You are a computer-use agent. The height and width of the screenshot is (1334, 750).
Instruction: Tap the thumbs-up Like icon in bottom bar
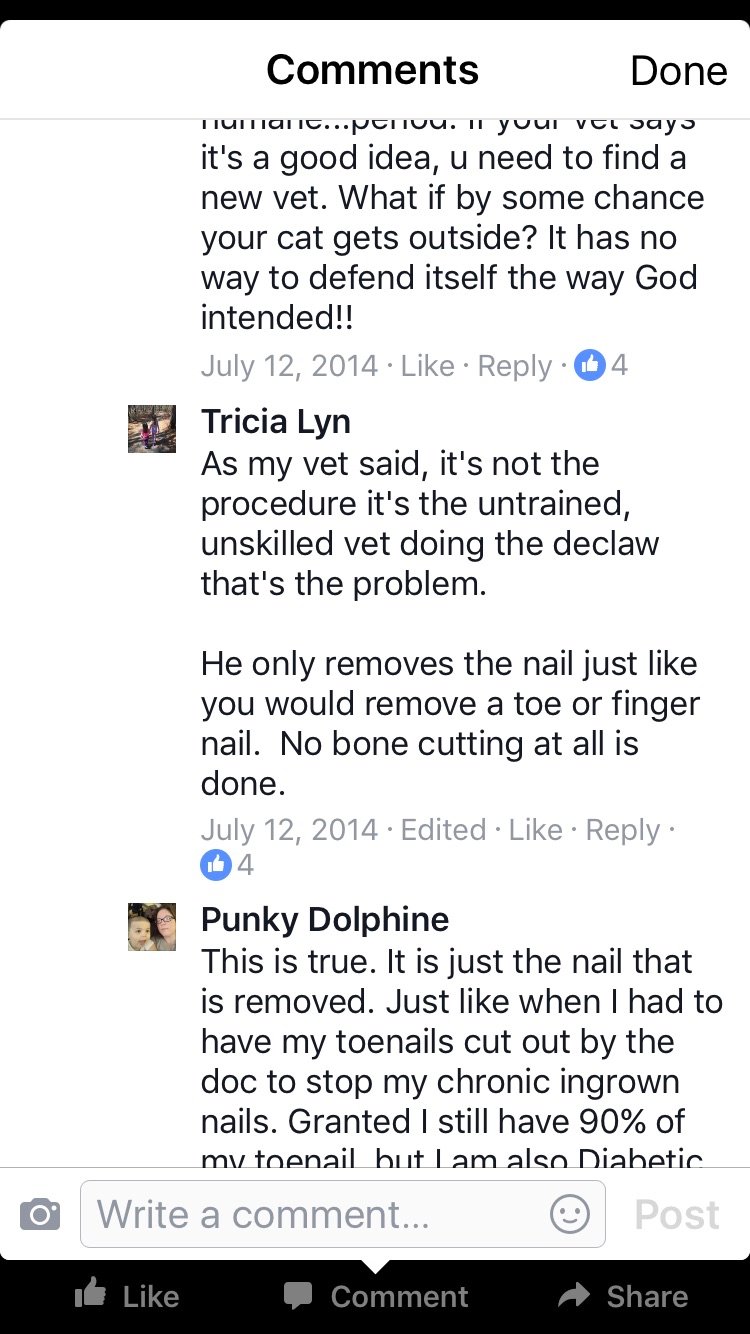(x=91, y=1295)
